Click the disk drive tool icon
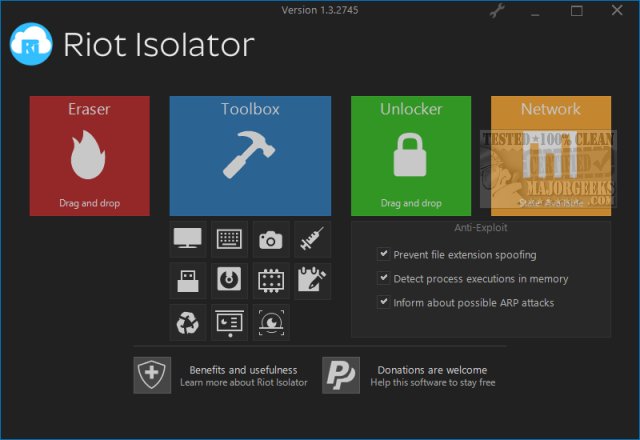640x440 pixels. click(x=229, y=281)
